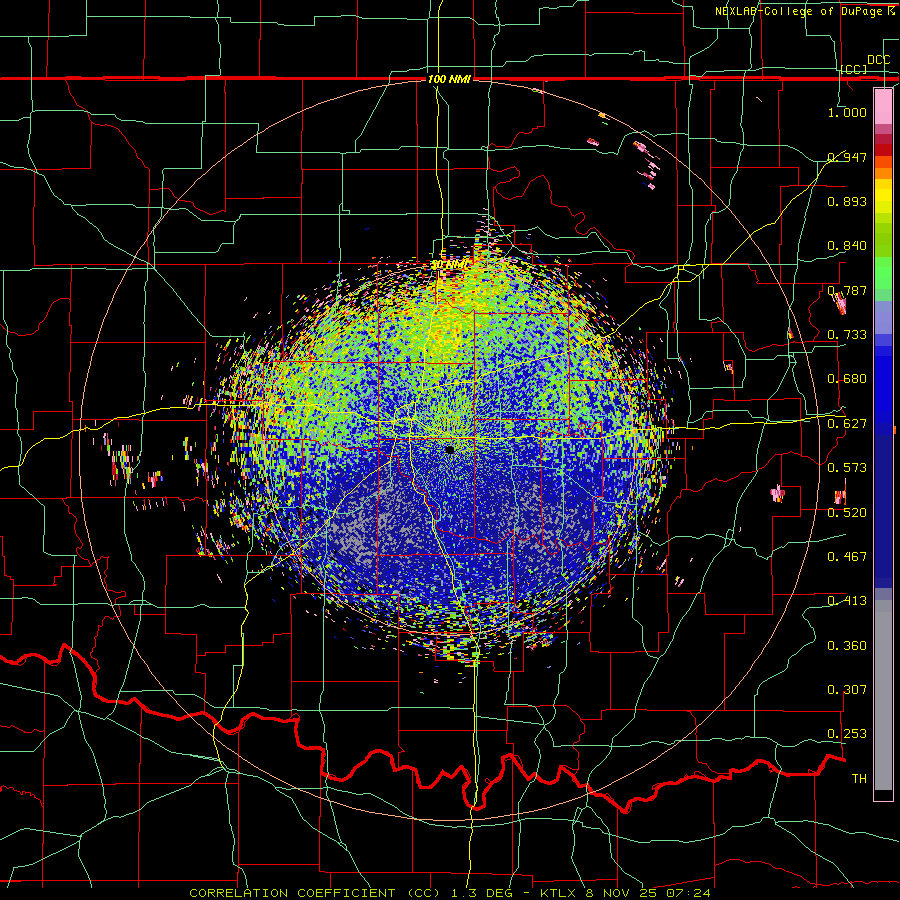Click the 07:24 timestamp in caption

click(690, 893)
